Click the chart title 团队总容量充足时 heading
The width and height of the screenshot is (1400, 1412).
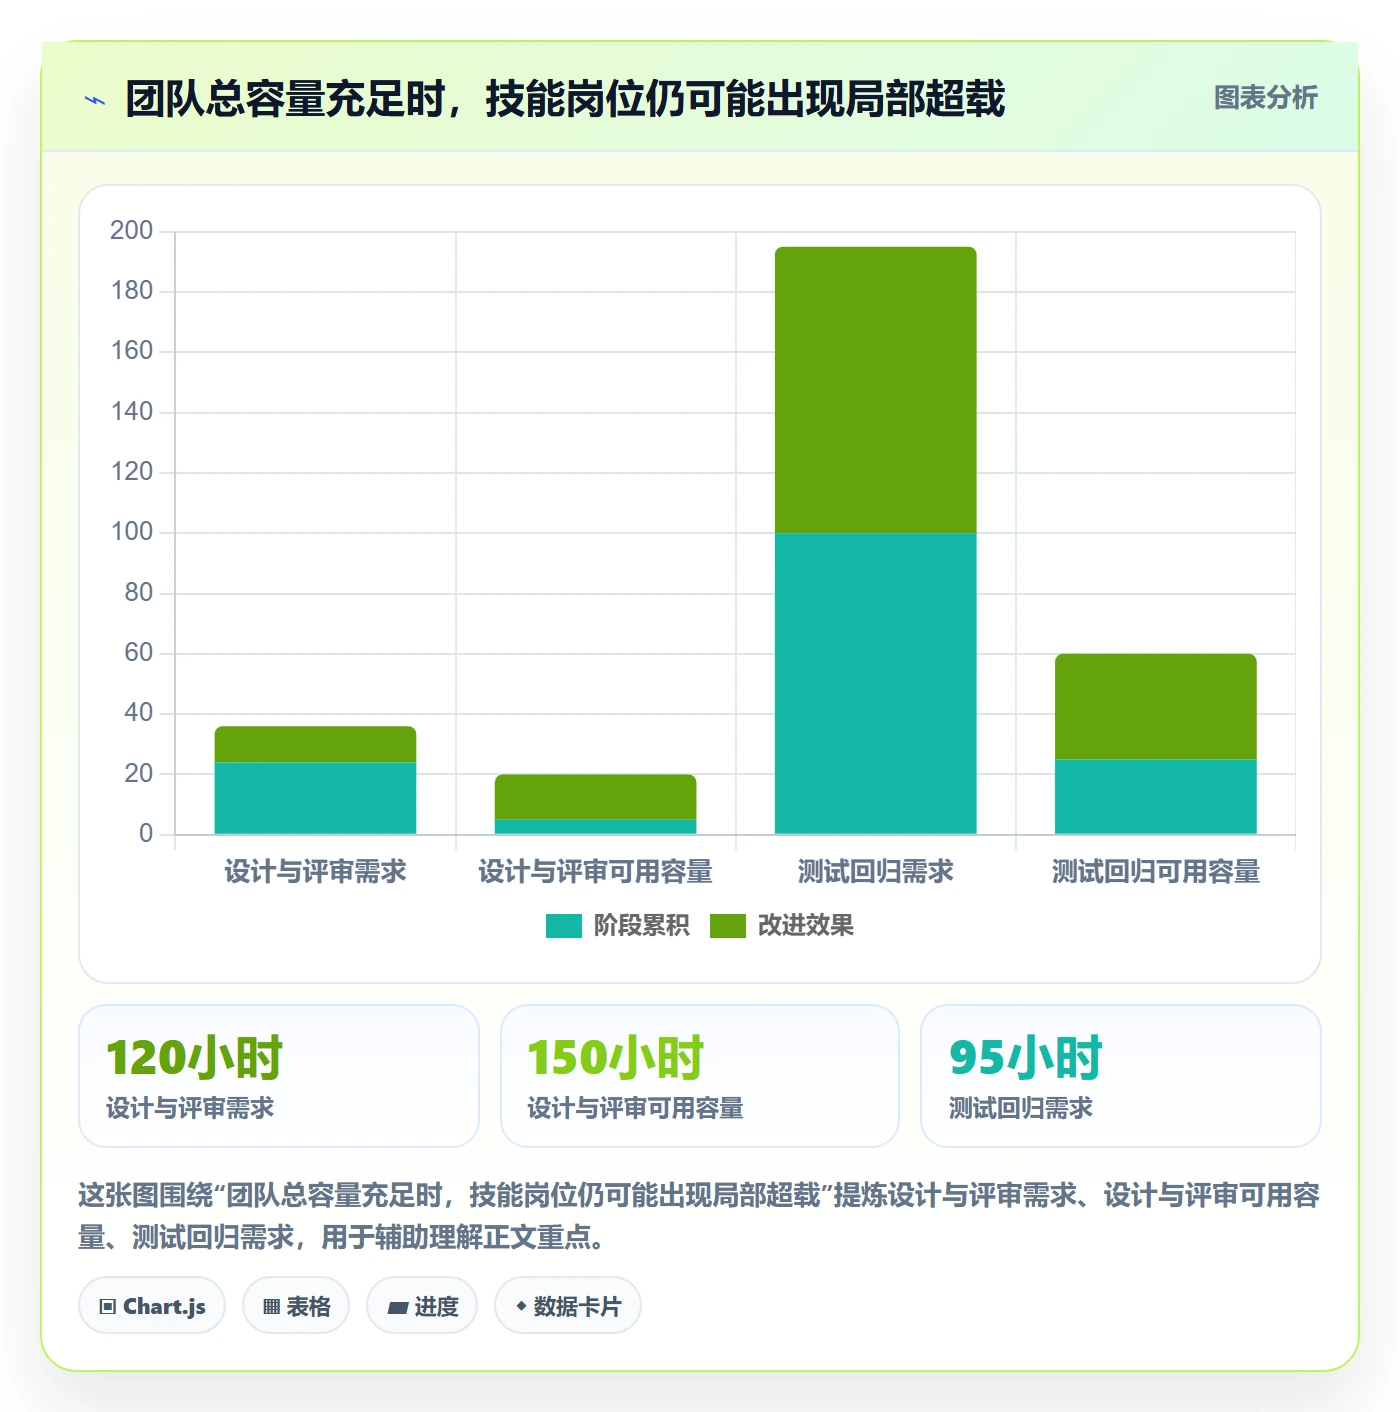[565, 99]
